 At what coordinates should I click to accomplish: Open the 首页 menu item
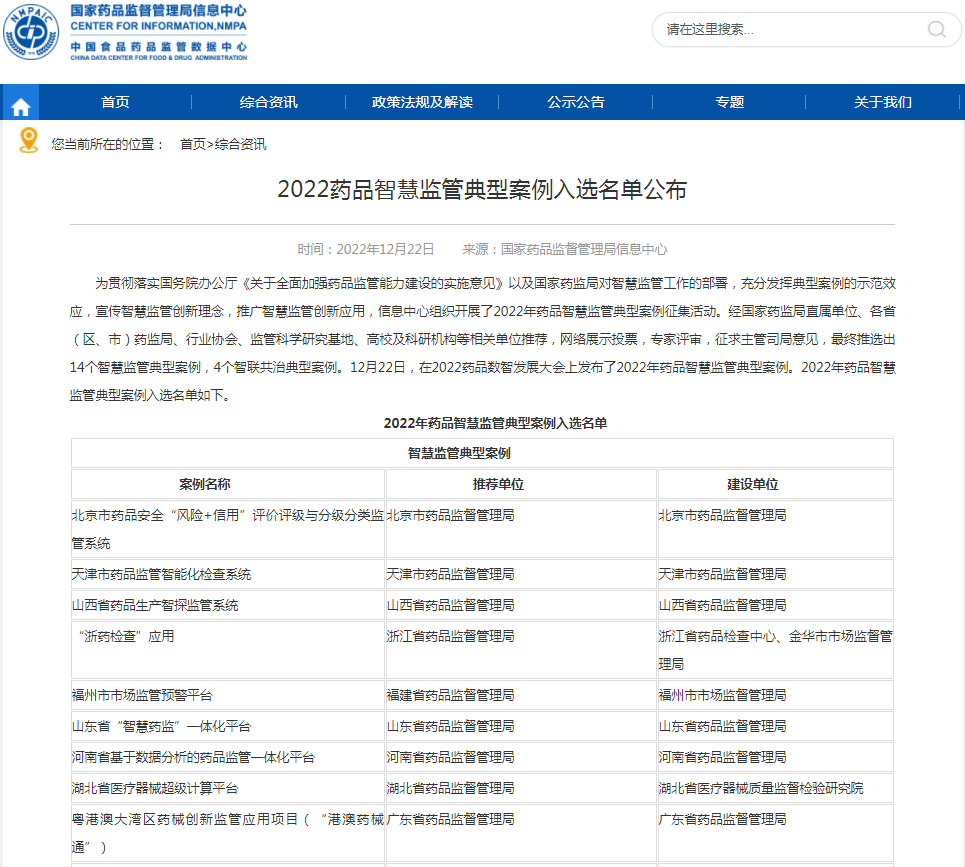115,102
